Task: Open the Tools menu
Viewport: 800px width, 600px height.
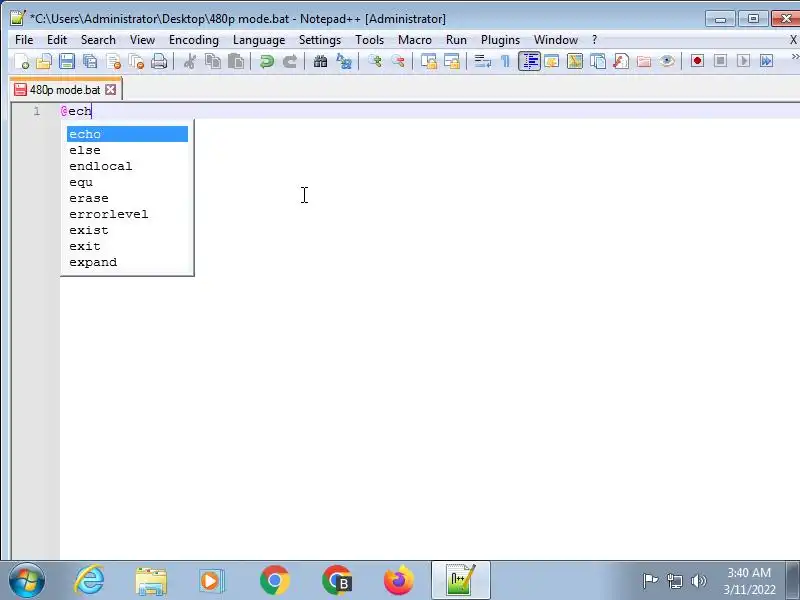Action: (x=369, y=40)
